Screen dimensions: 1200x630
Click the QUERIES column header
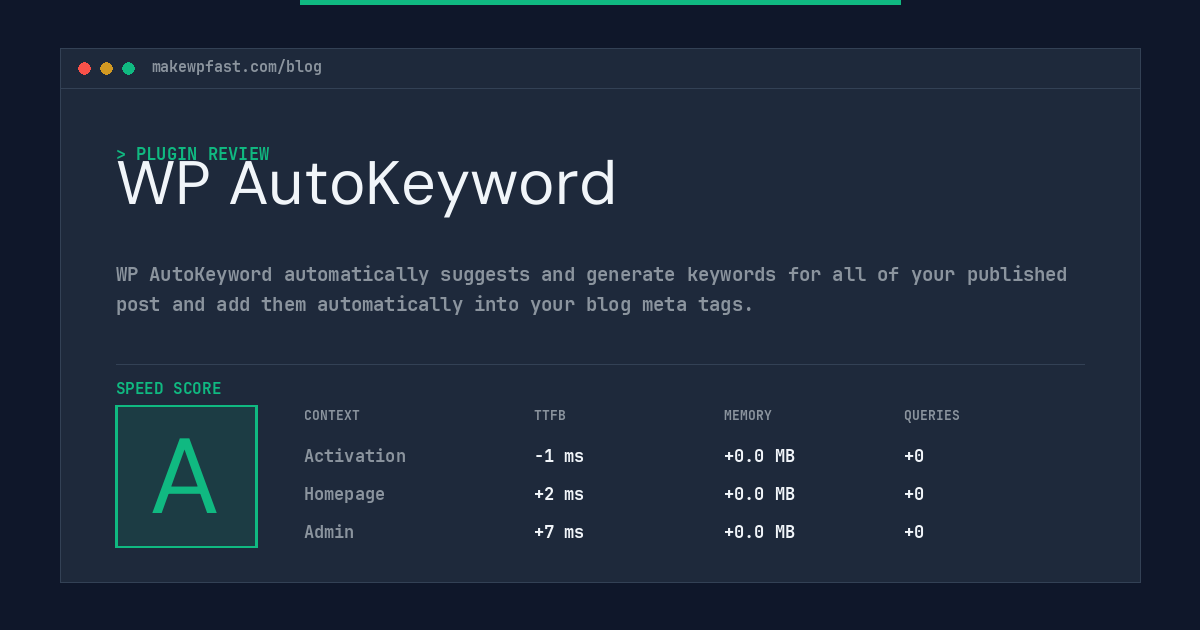tap(932, 416)
